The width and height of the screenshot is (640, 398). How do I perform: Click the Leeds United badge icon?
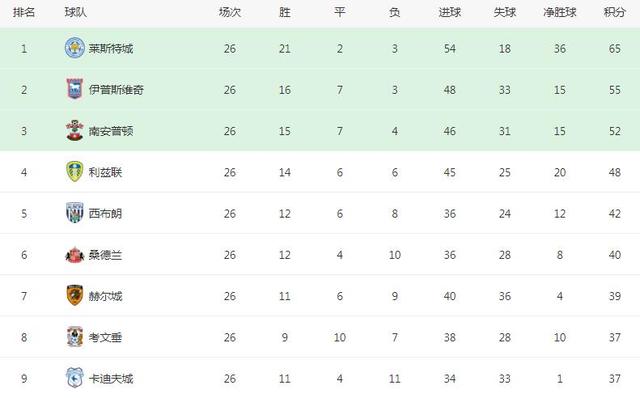[x=75, y=171]
